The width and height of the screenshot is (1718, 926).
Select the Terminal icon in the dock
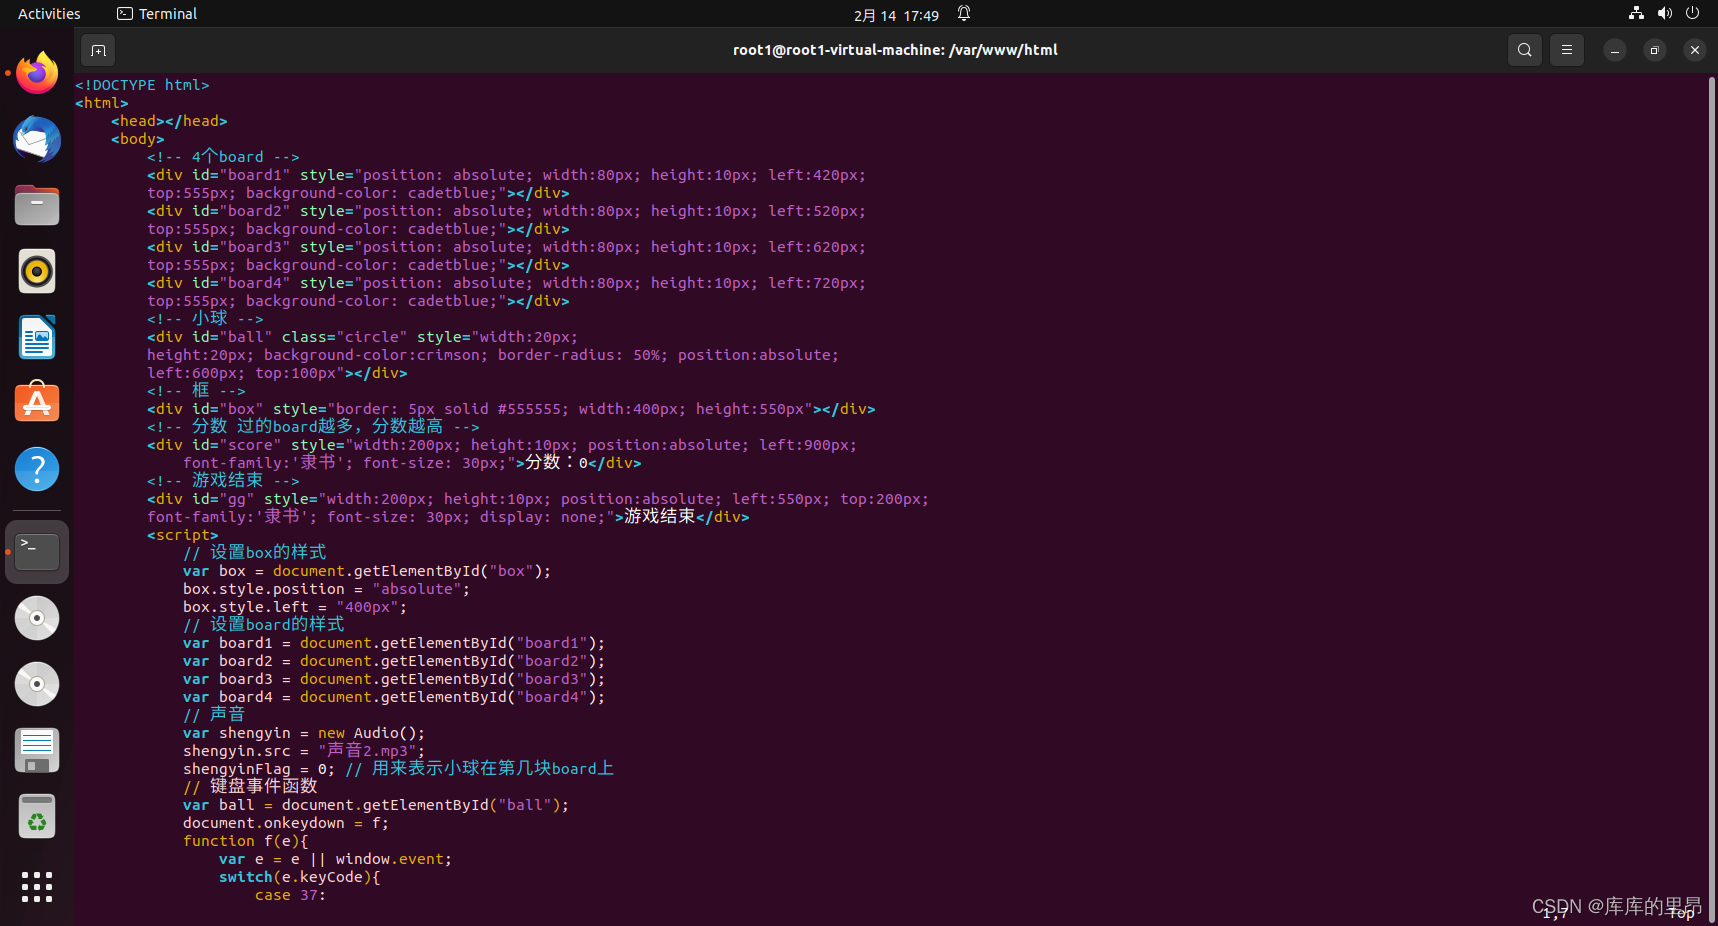[x=37, y=551]
